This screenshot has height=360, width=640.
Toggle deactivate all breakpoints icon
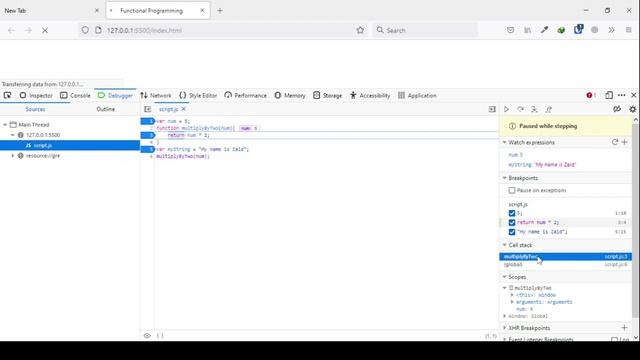[617, 109]
